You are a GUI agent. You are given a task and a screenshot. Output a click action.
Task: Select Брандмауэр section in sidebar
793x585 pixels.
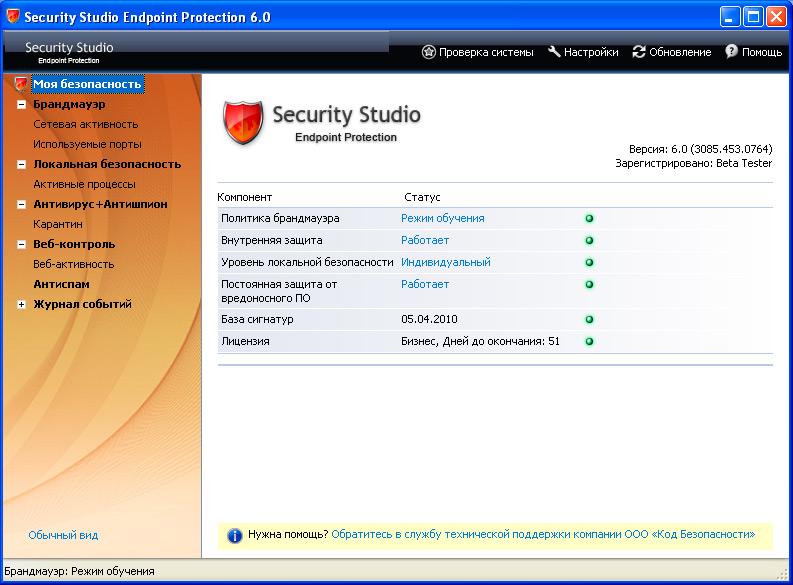click(69, 104)
